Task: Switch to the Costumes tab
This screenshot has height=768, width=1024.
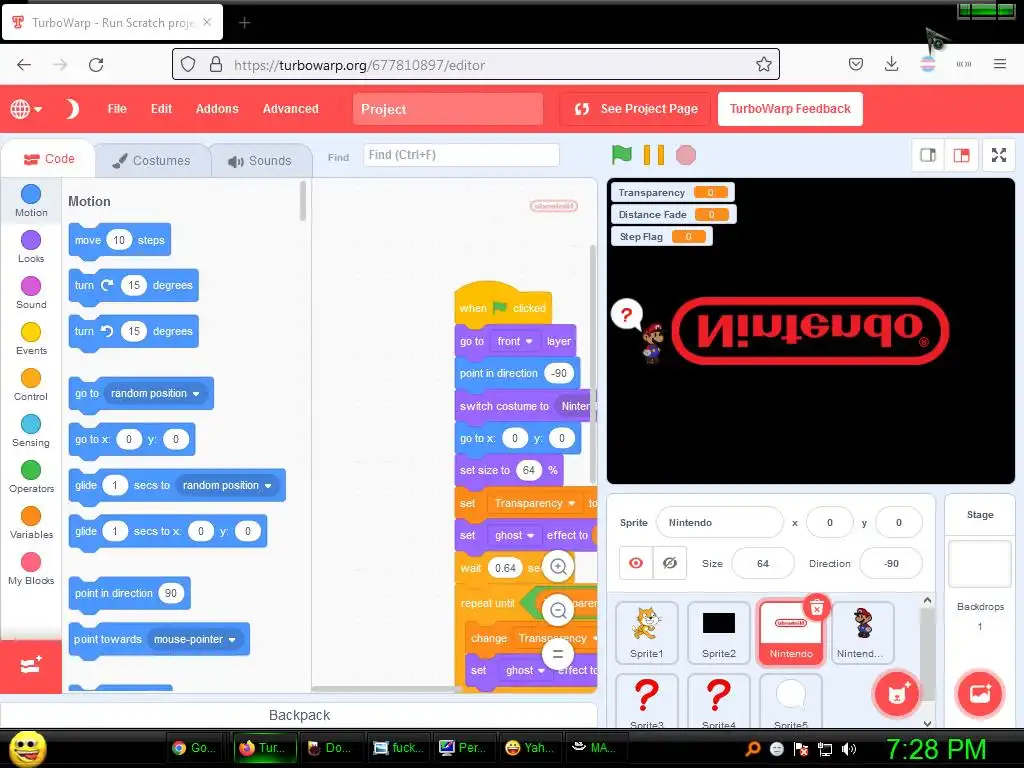Action: point(152,161)
